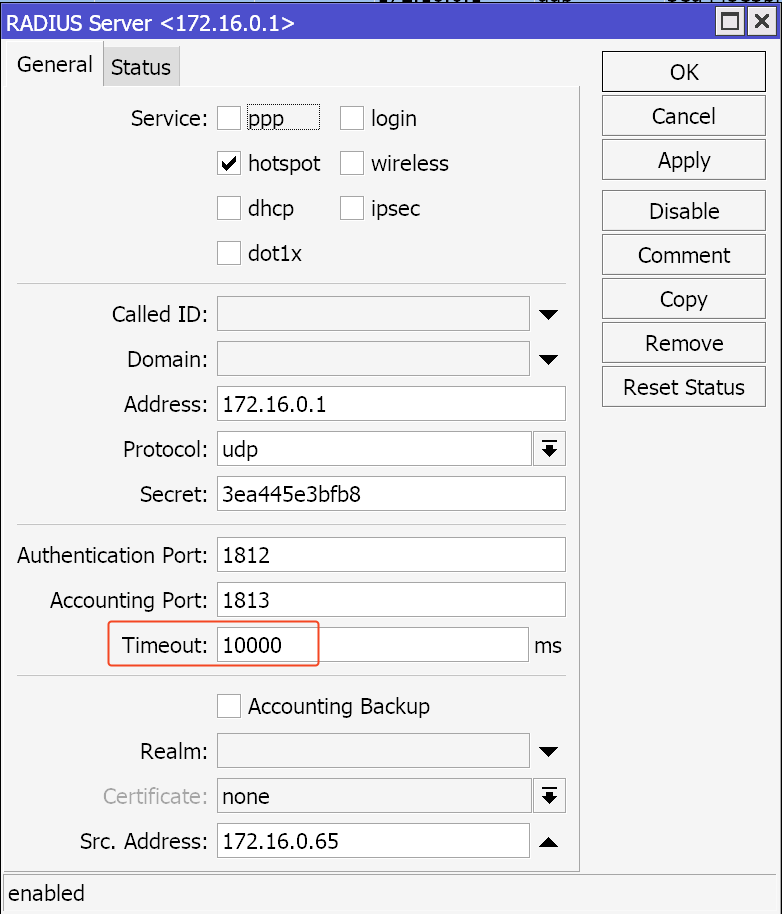Click the Cancel button
782x914 pixels.
684,116
